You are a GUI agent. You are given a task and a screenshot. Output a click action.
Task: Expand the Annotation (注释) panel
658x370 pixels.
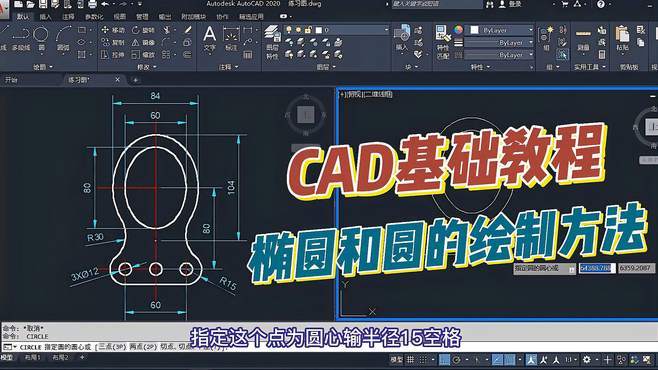[x=228, y=67]
